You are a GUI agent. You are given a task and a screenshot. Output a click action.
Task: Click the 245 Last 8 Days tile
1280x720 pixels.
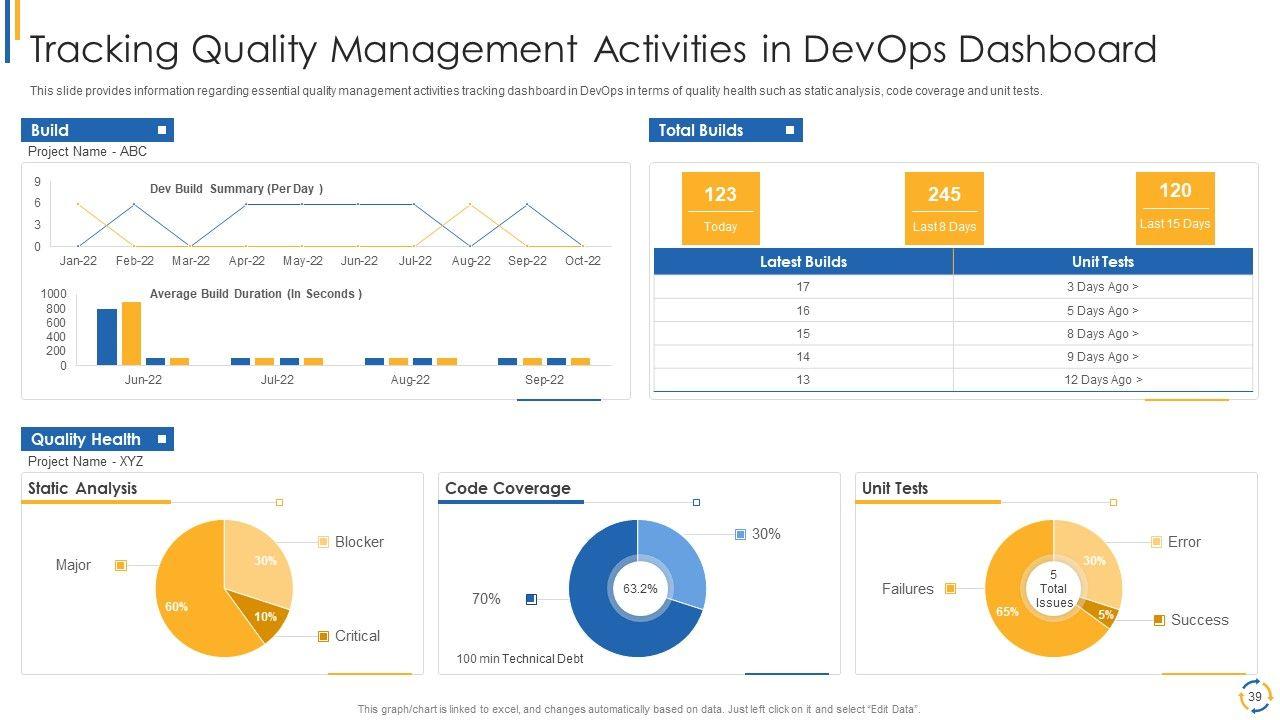pyautogui.click(x=944, y=208)
